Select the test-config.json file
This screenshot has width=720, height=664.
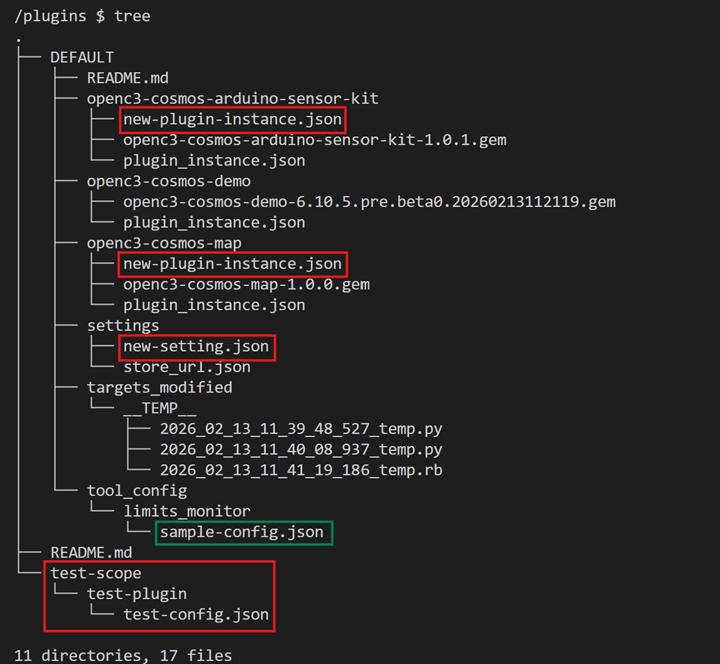coord(196,614)
